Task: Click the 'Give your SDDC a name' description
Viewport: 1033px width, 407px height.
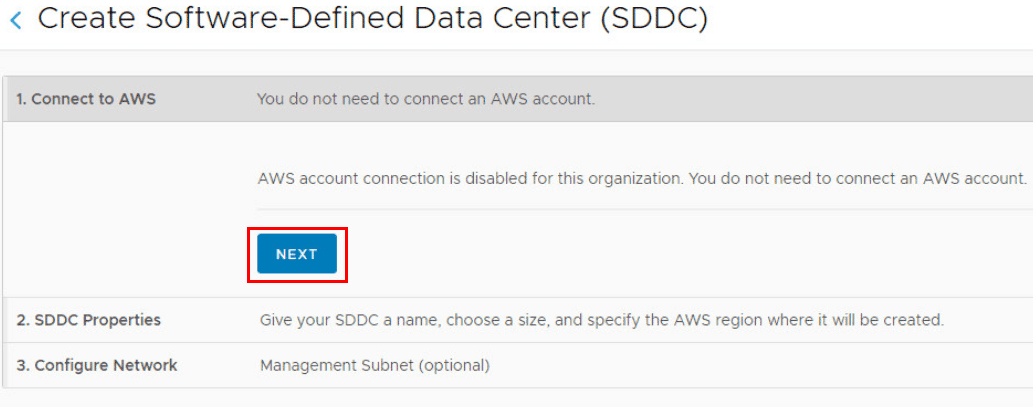Action: pyautogui.click(x=601, y=320)
